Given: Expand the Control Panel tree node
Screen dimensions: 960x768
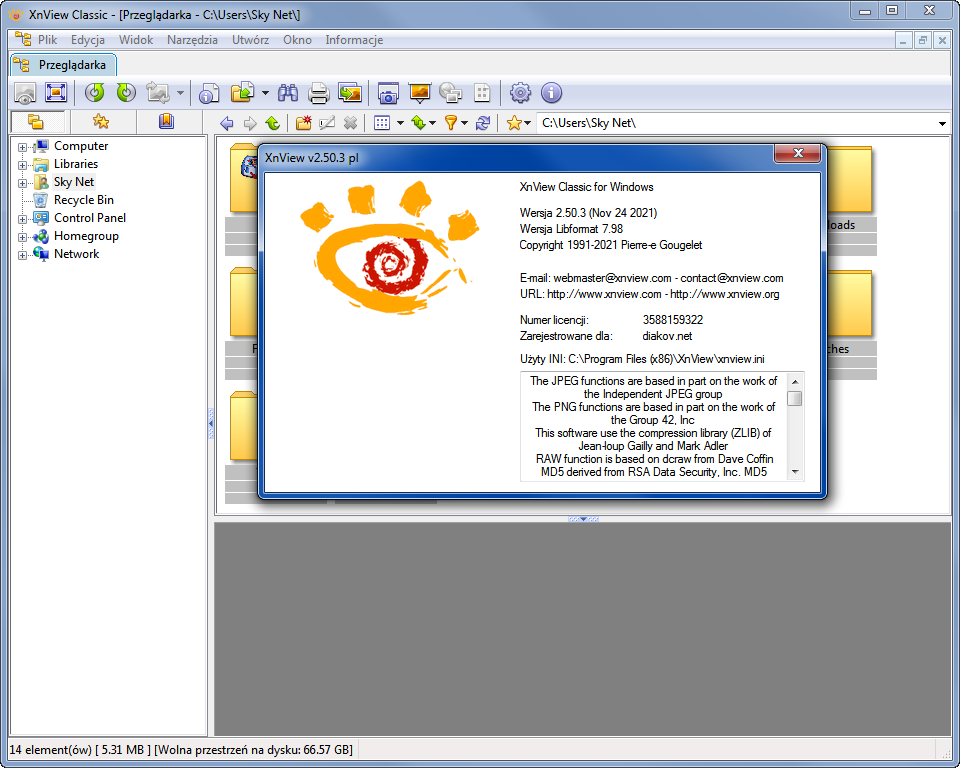Looking at the screenshot, I should coord(23,219).
